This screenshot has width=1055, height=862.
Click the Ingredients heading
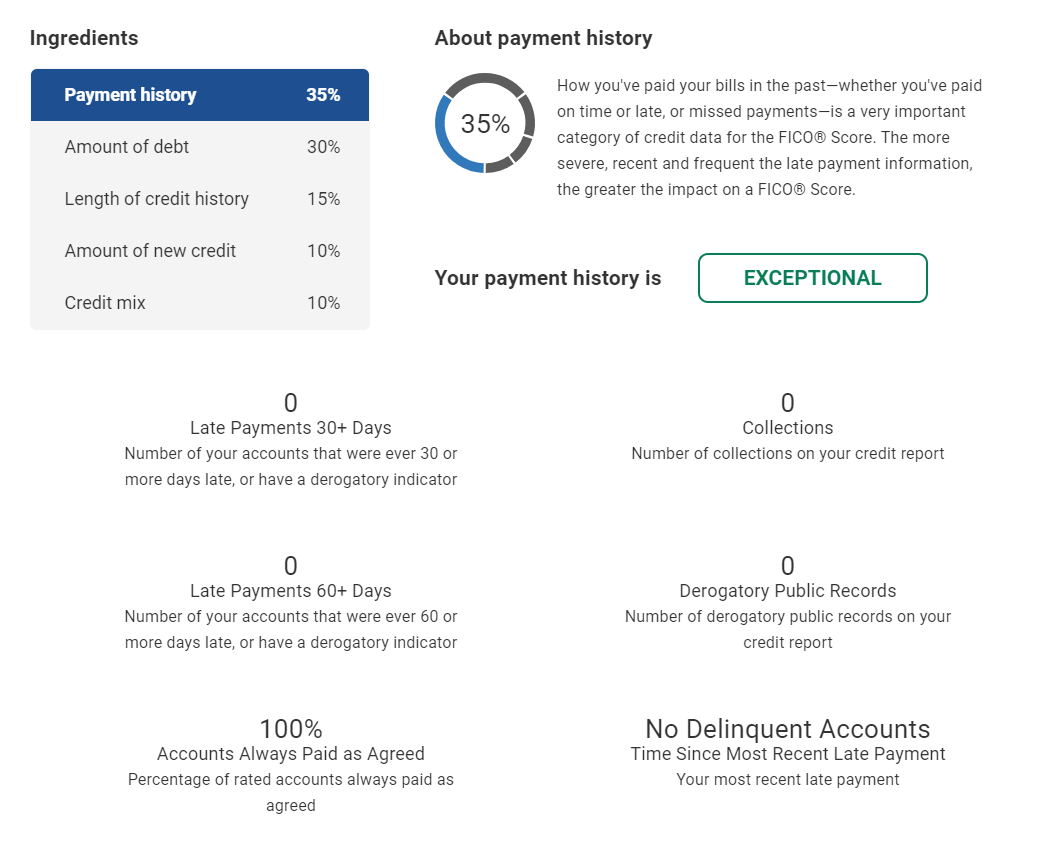pos(84,38)
